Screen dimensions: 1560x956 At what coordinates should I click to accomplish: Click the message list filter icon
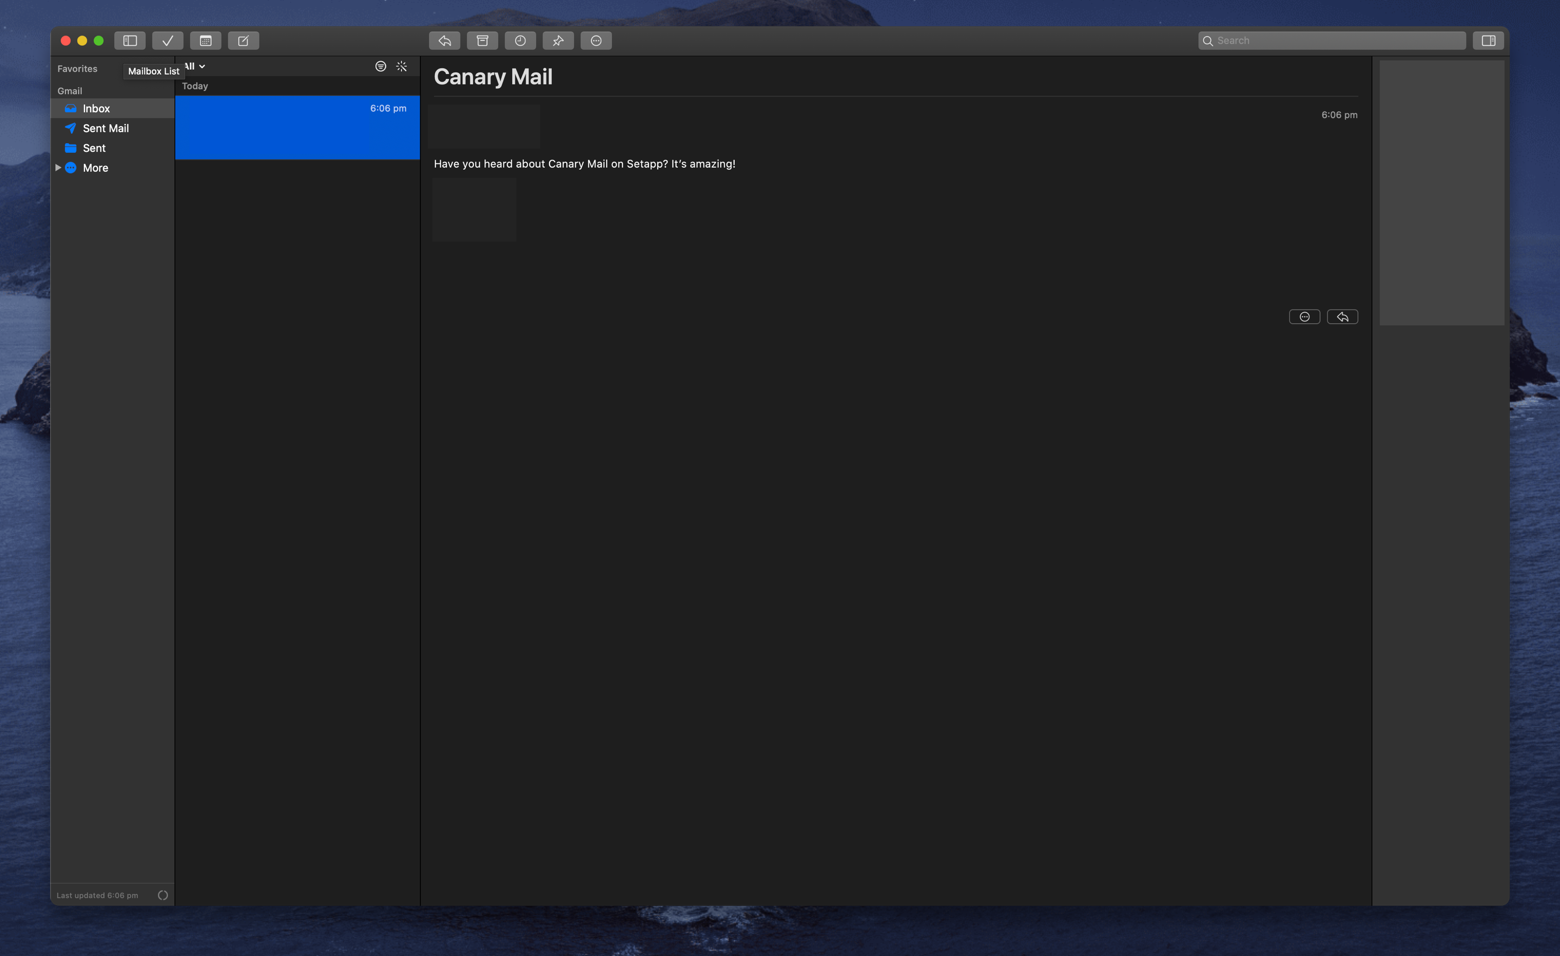pos(381,67)
